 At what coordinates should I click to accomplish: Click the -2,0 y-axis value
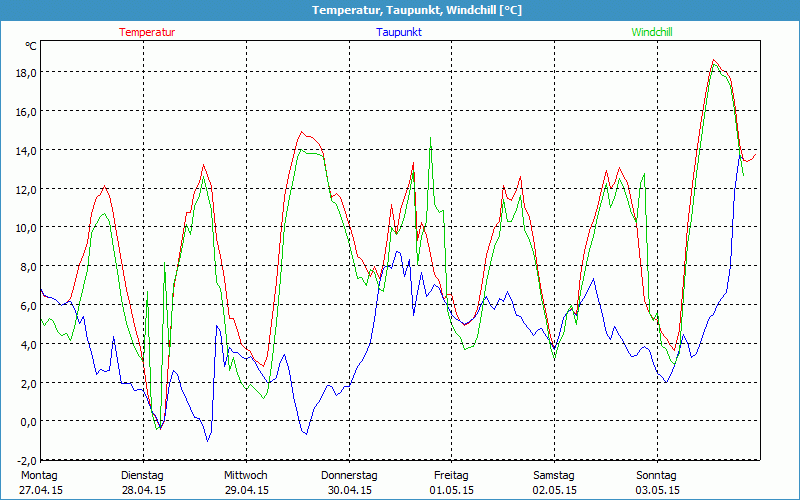[x=27, y=461]
